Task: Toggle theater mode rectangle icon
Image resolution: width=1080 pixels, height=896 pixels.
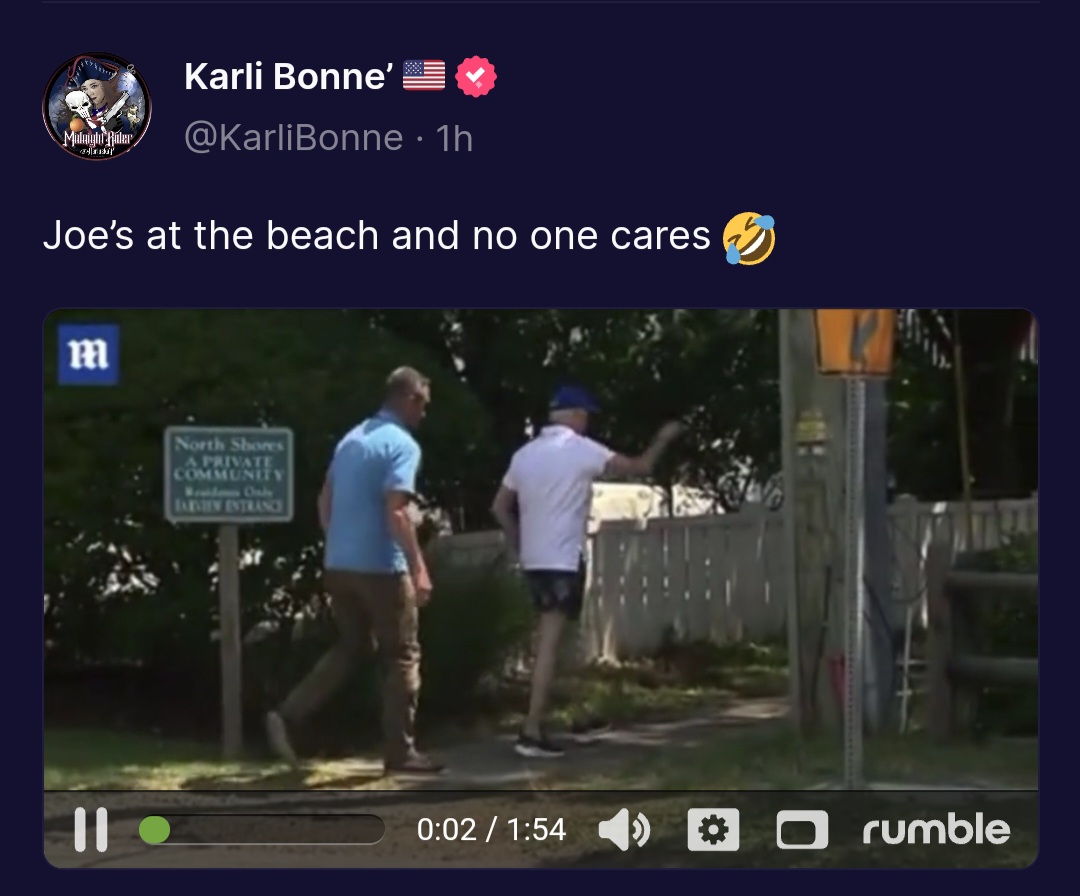Action: pos(802,830)
